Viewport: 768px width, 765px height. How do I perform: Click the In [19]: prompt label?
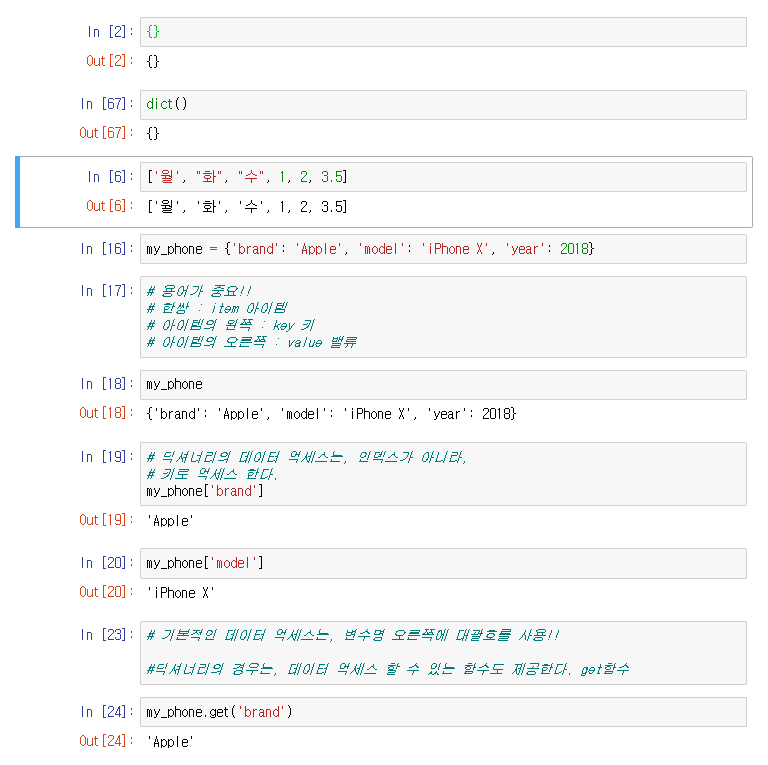pos(107,457)
